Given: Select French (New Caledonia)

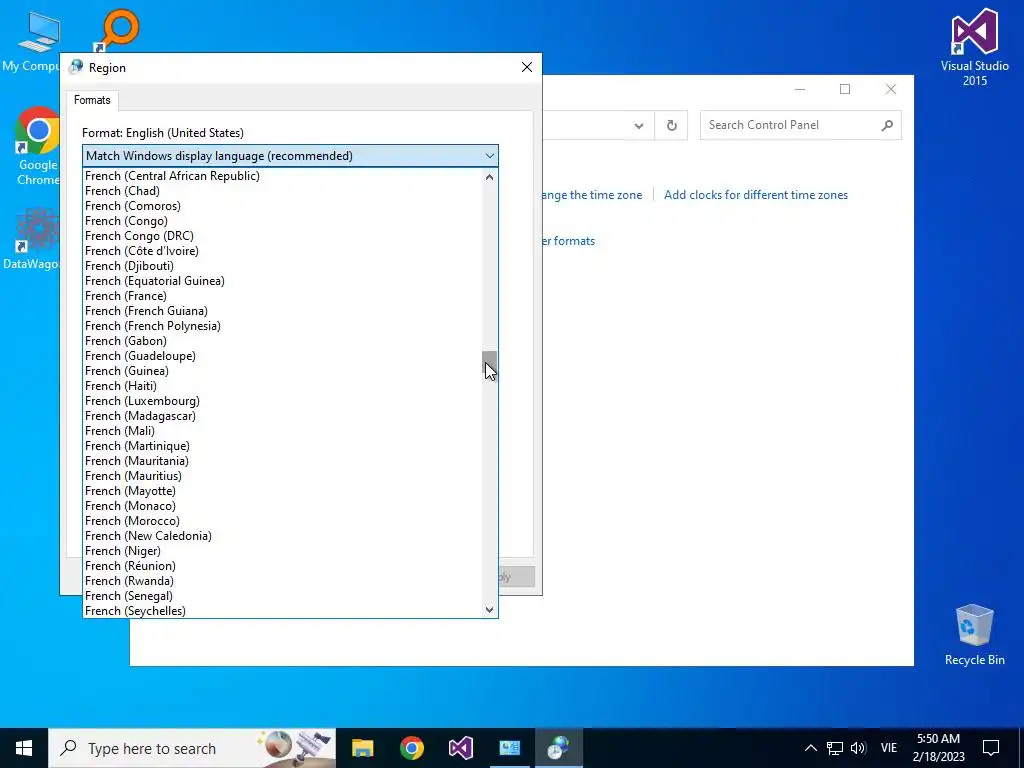Looking at the screenshot, I should (x=283, y=536).
